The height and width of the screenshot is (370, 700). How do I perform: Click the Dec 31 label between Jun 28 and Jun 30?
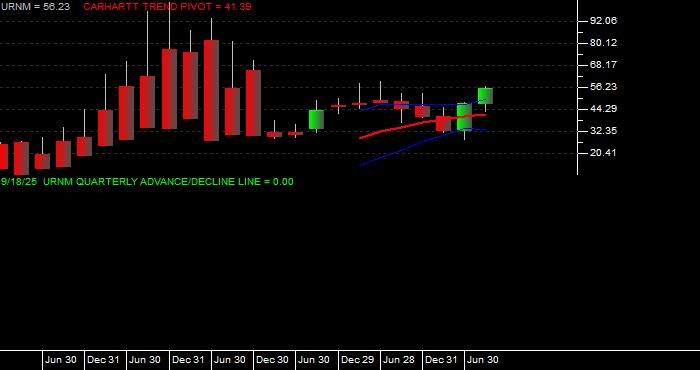(x=441, y=360)
